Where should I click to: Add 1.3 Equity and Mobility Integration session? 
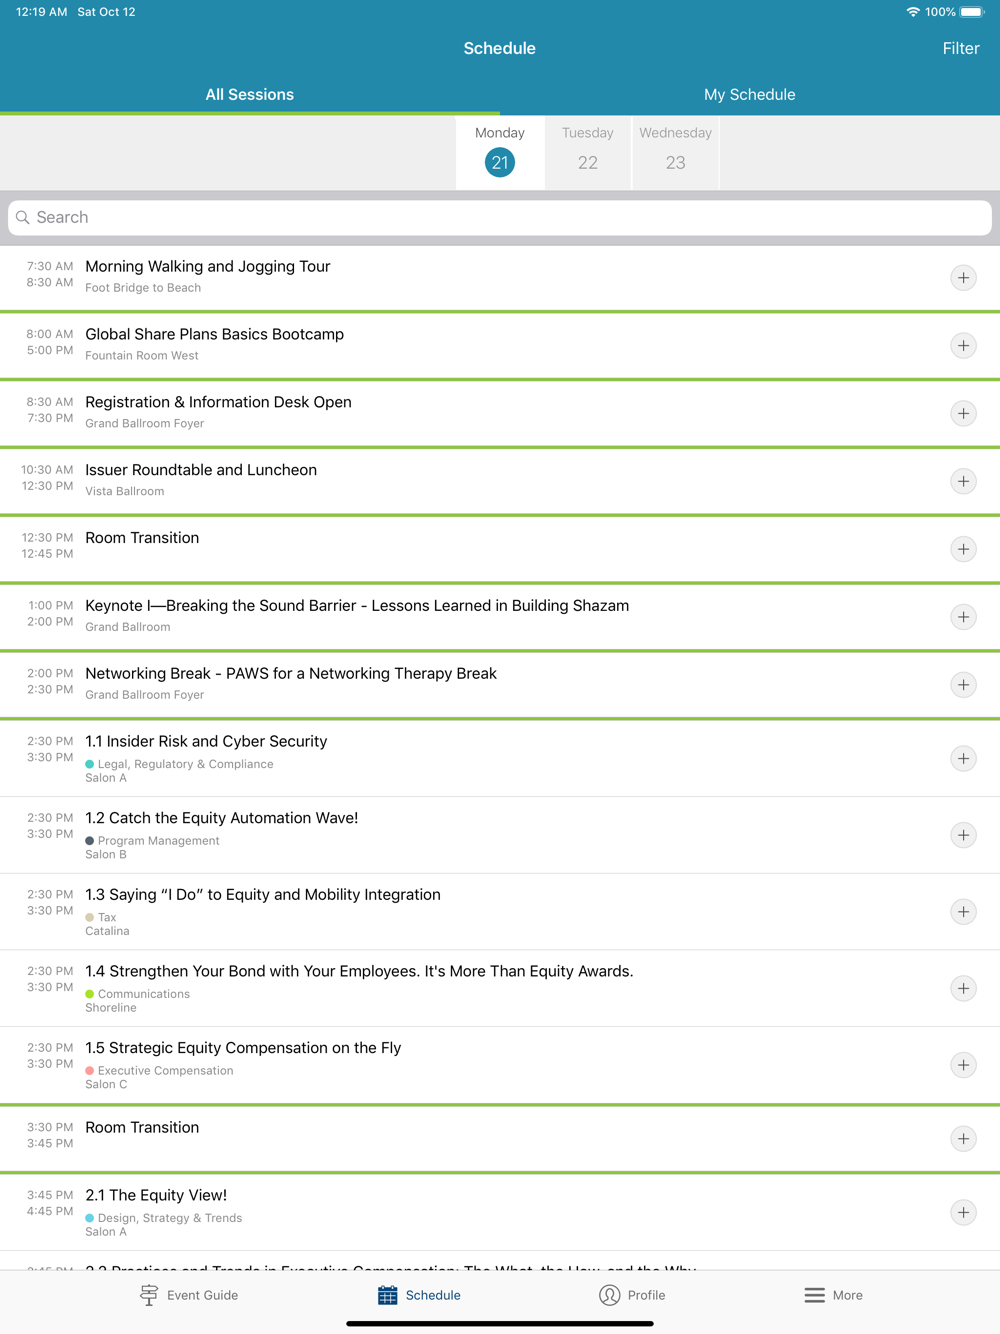click(963, 912)
